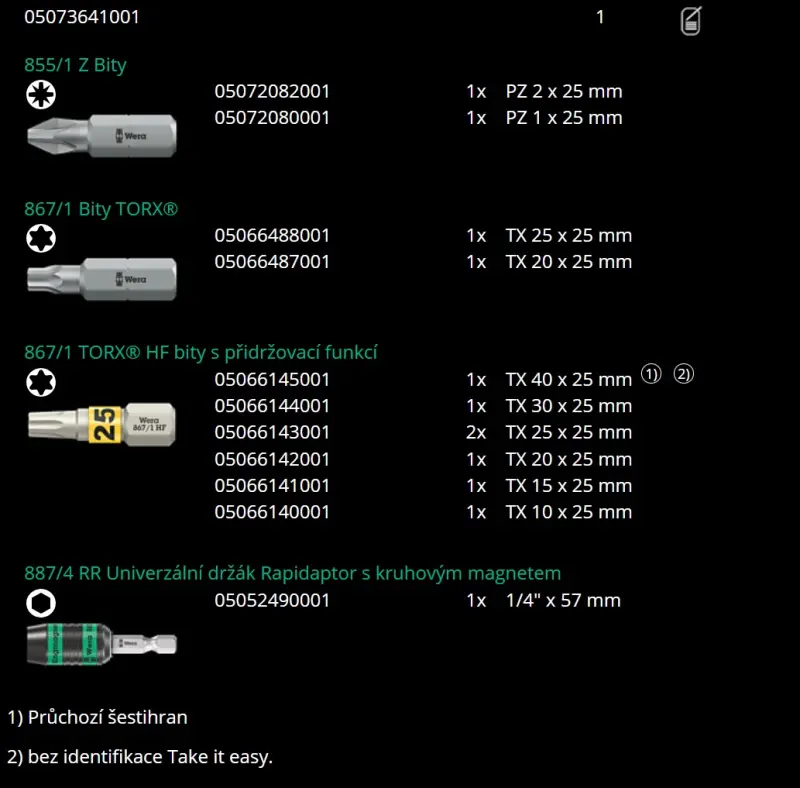Select article number 05066145001
The height and width of the screenshot is (788, 800).
pos(272,380)
